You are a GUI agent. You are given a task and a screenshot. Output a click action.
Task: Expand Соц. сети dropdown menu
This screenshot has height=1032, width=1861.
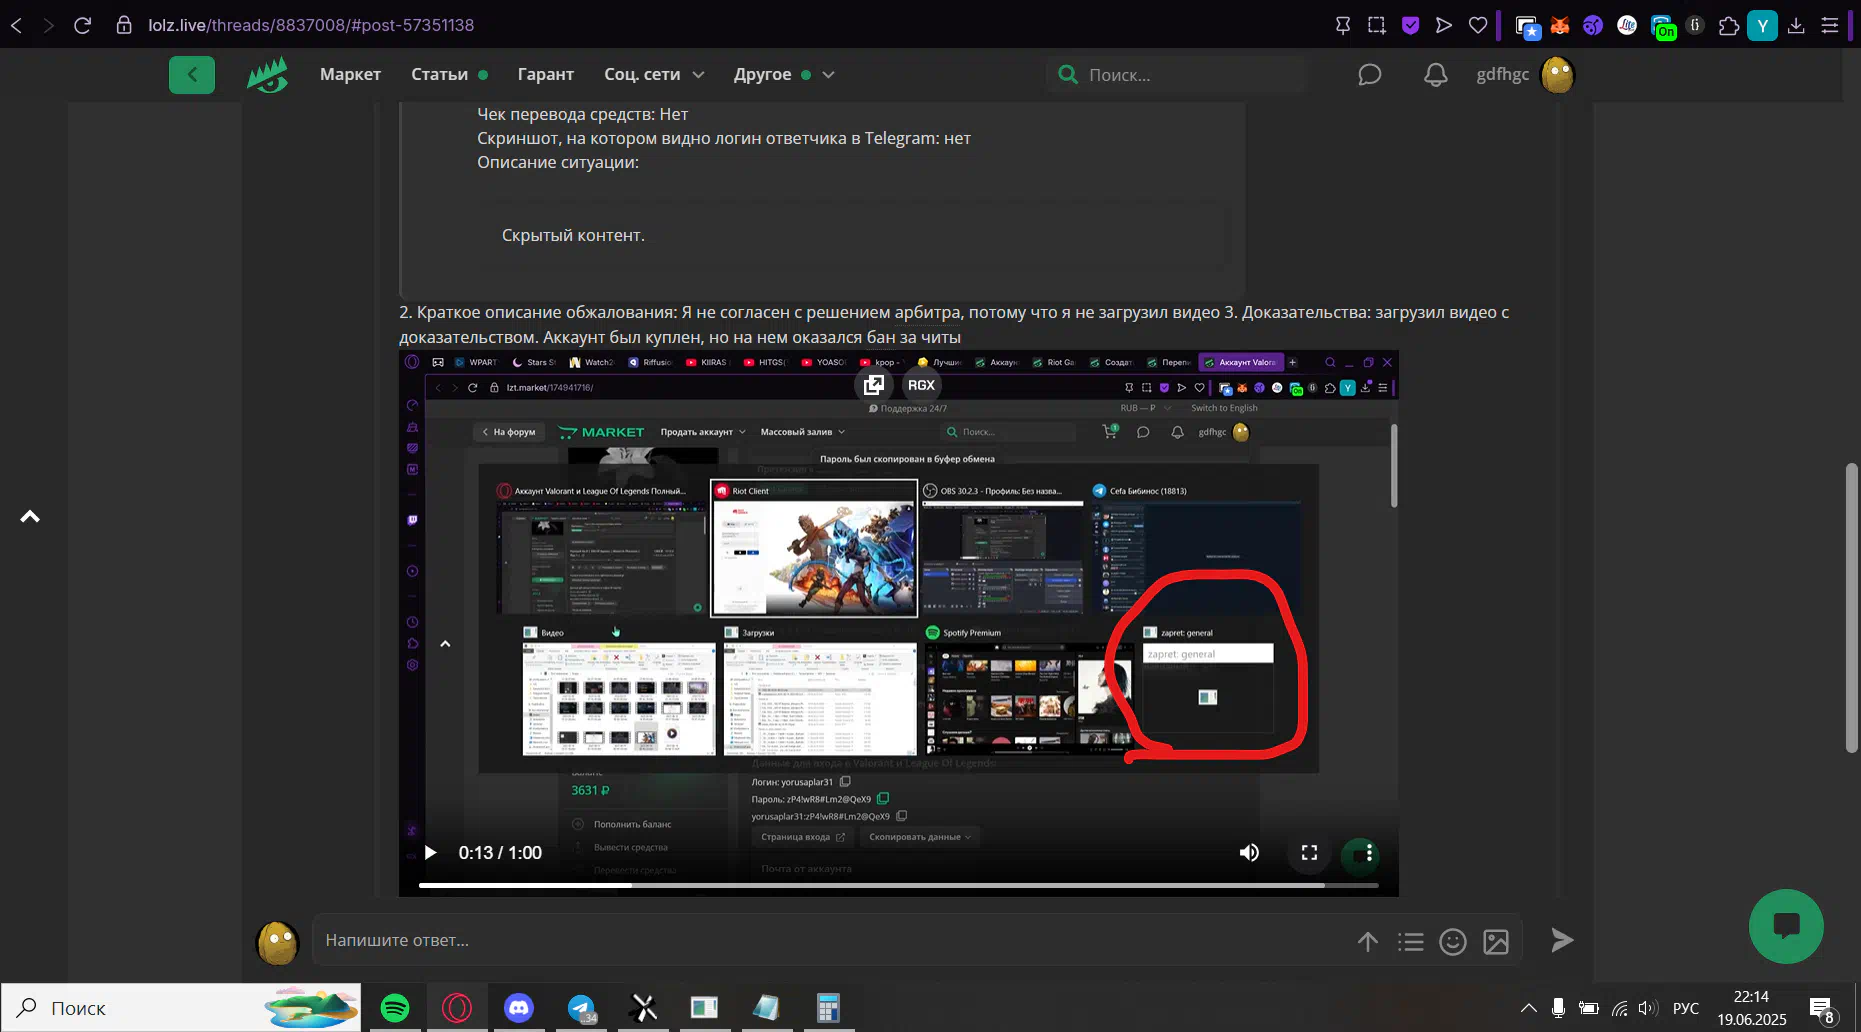(654, 74)
